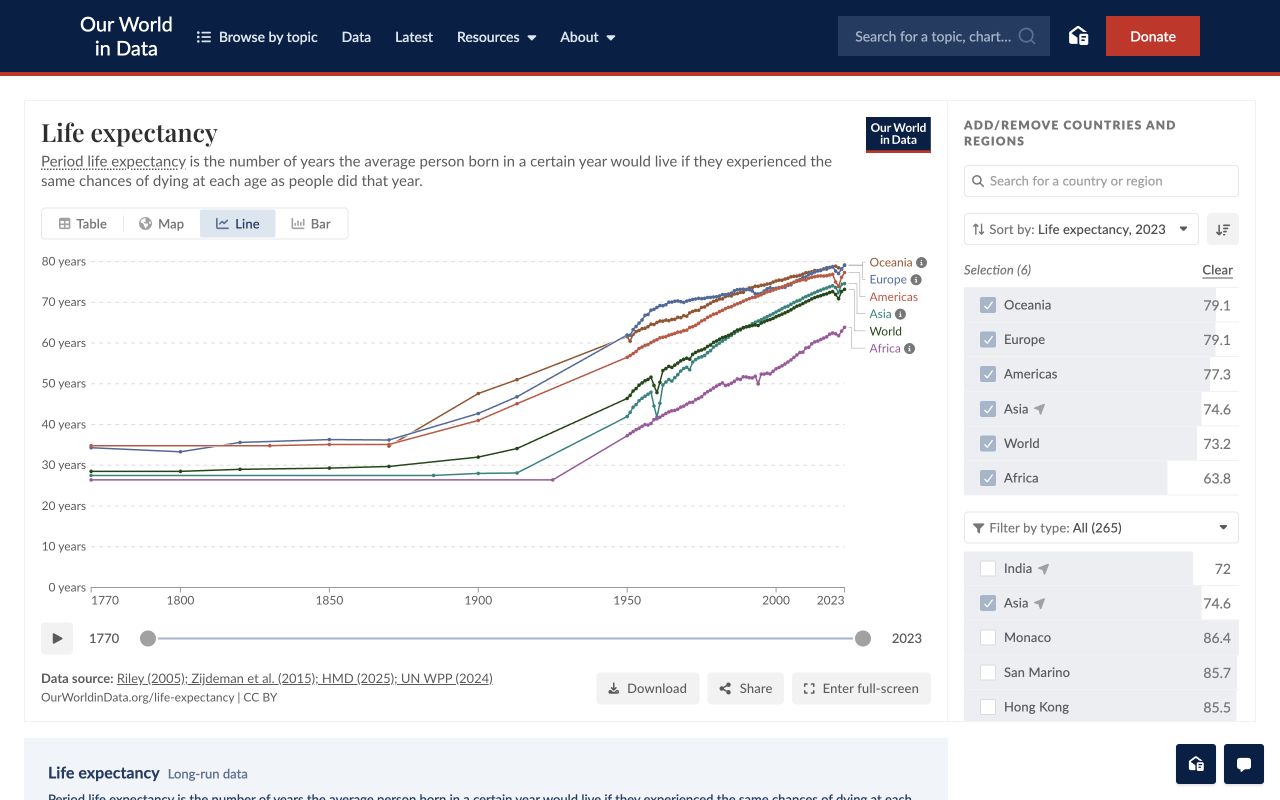Open Browse by topic menu

(257, 37)
